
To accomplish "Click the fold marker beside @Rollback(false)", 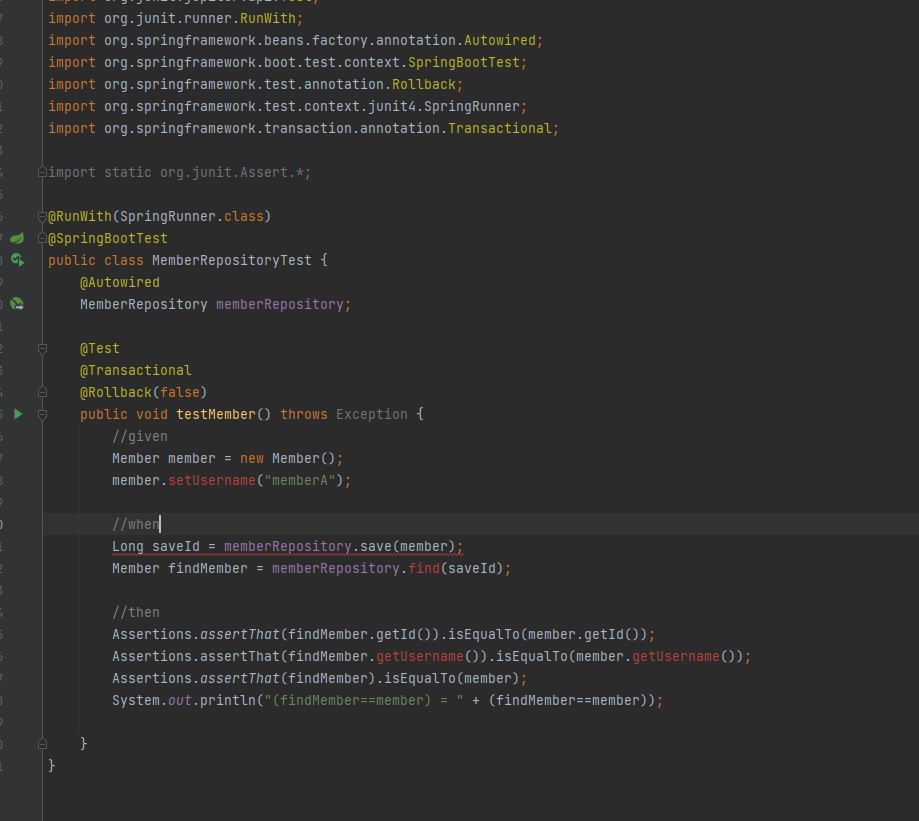I will pyautogui.click(x=42, y=391).
